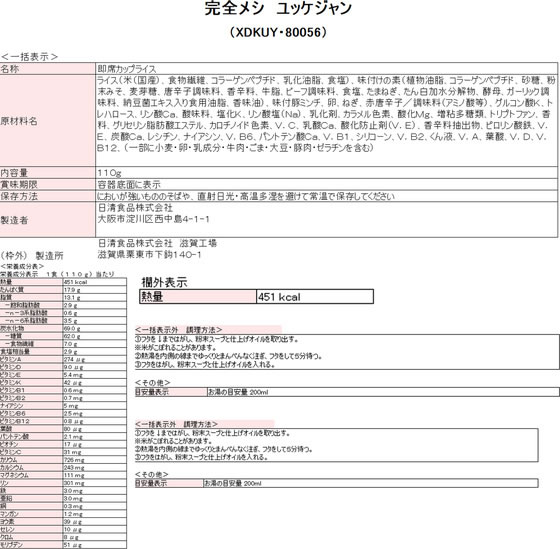Viewport: 560px width, 549px height.
Task: Select the 即席カップライス value cell
Action: point(326,69)
